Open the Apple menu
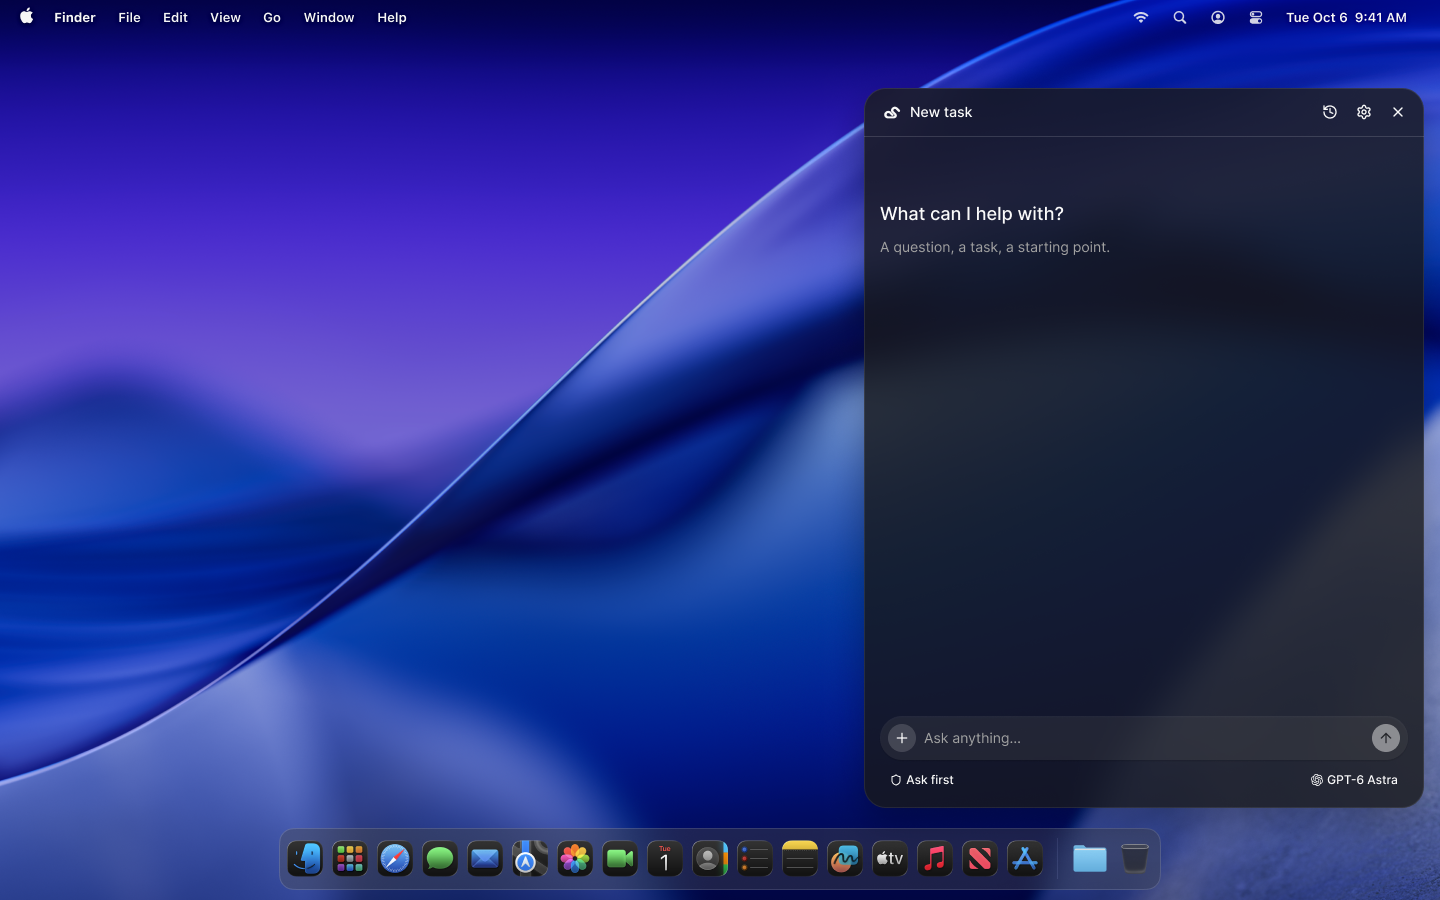 click(x=27, y=17)
